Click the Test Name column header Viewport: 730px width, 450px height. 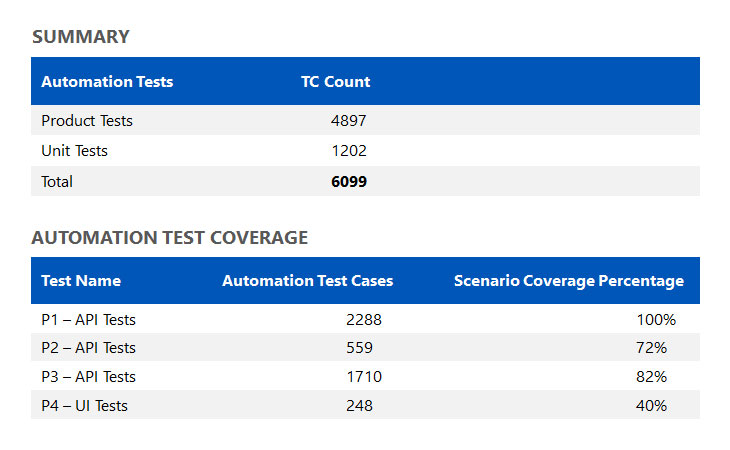tap(81, 281)
